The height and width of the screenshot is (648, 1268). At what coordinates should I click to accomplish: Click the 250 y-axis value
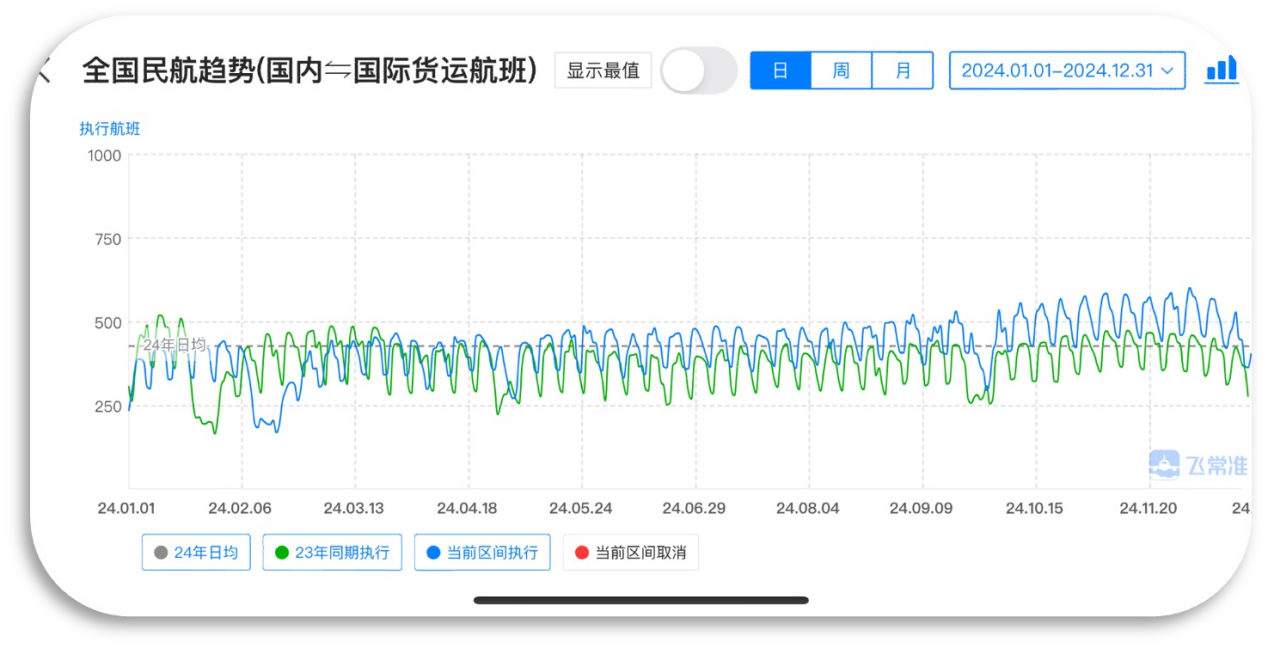[108, 406]
